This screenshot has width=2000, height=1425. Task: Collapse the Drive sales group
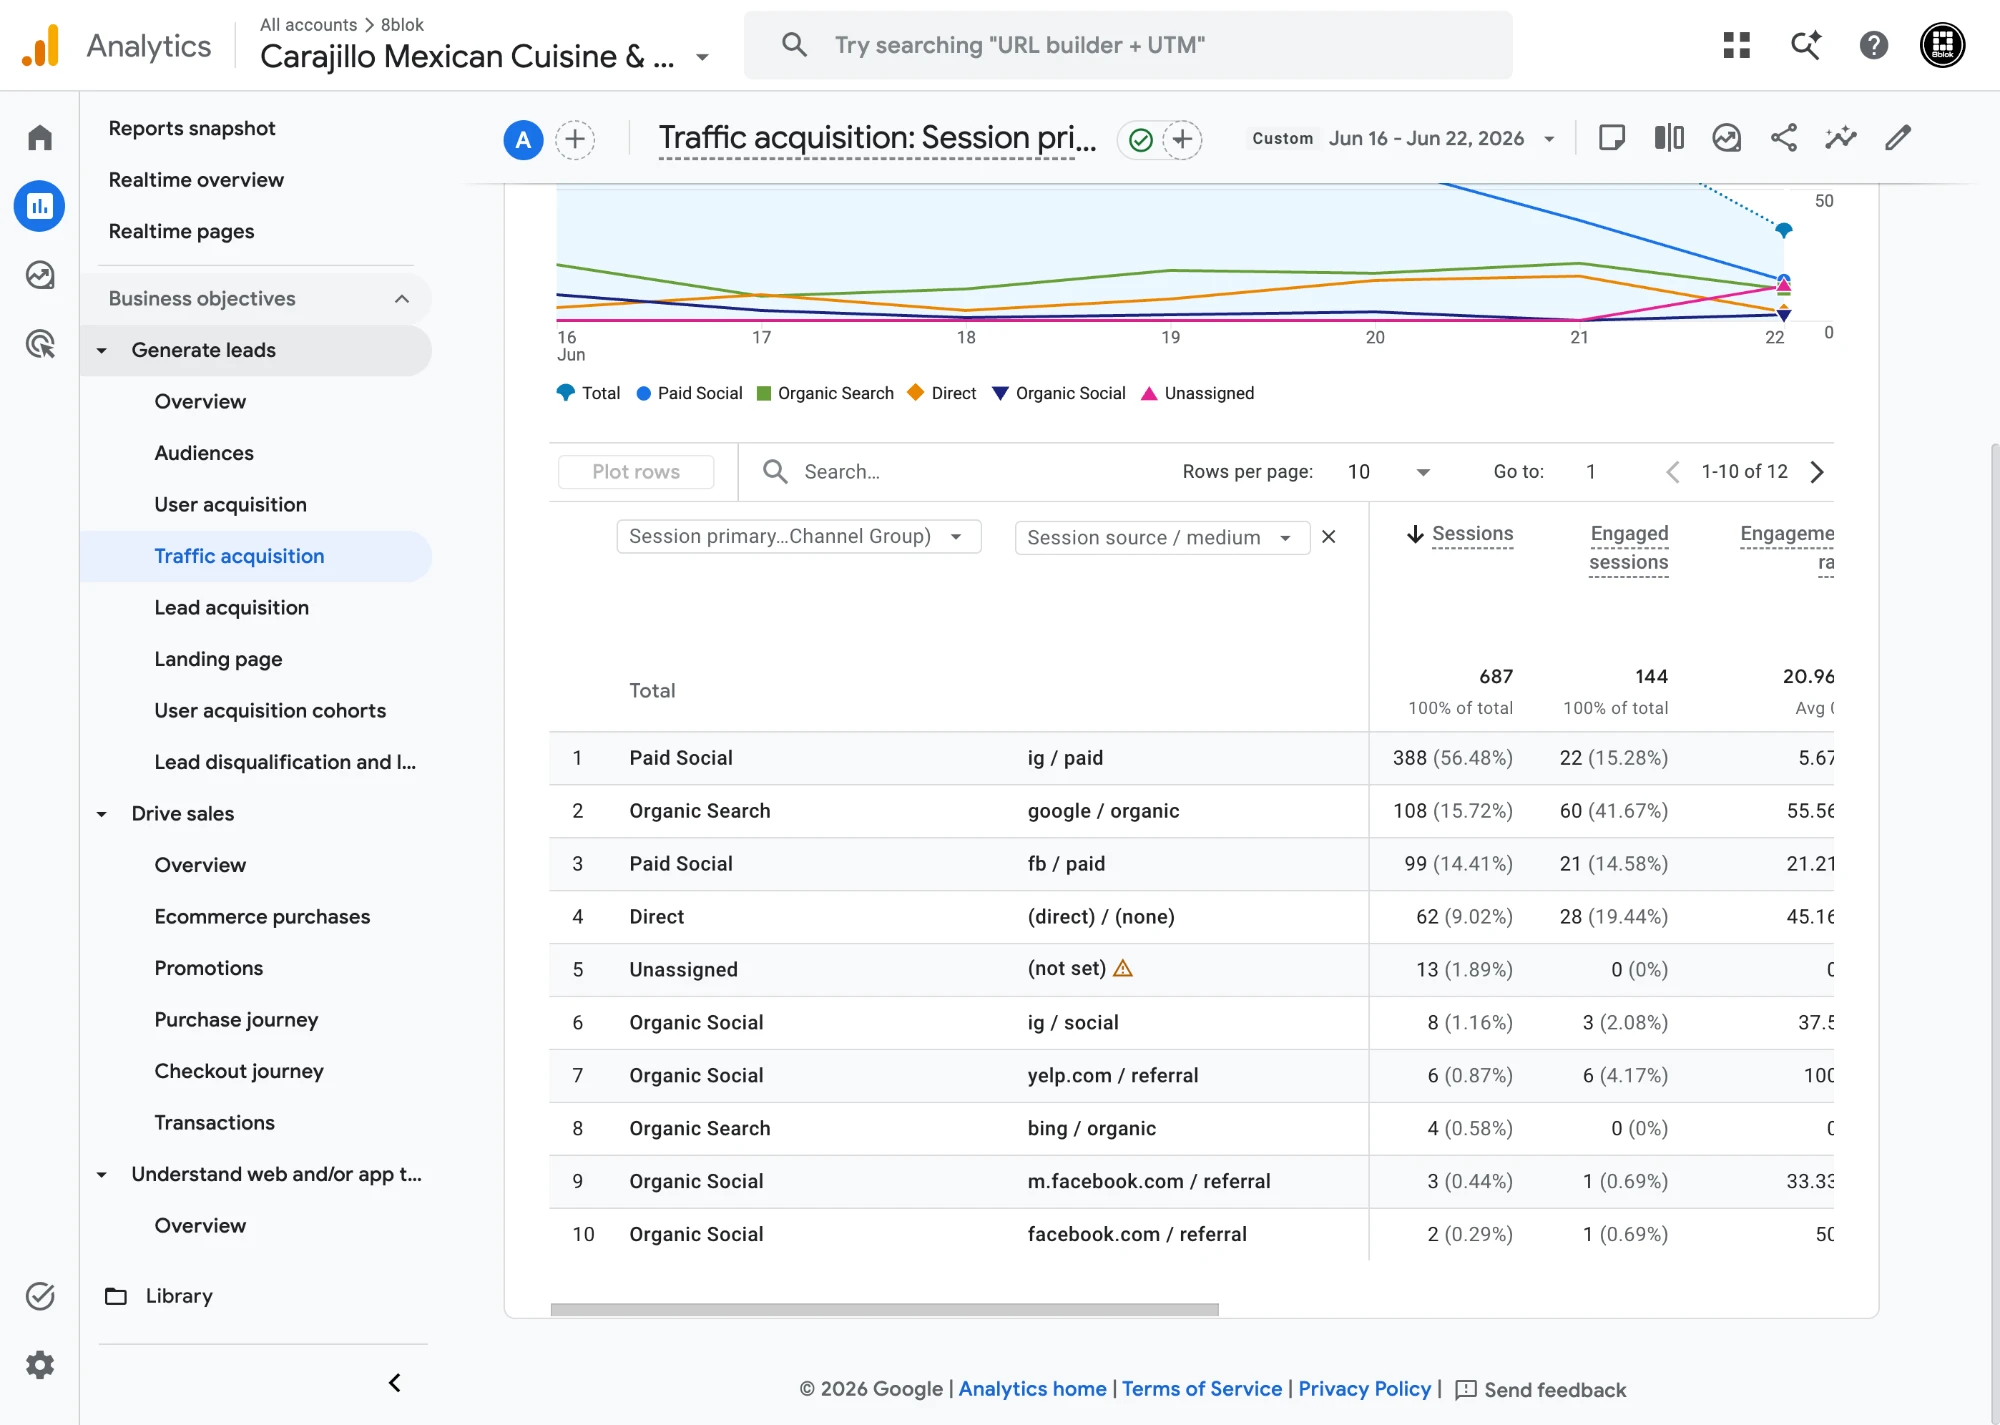tap(101, 814)
